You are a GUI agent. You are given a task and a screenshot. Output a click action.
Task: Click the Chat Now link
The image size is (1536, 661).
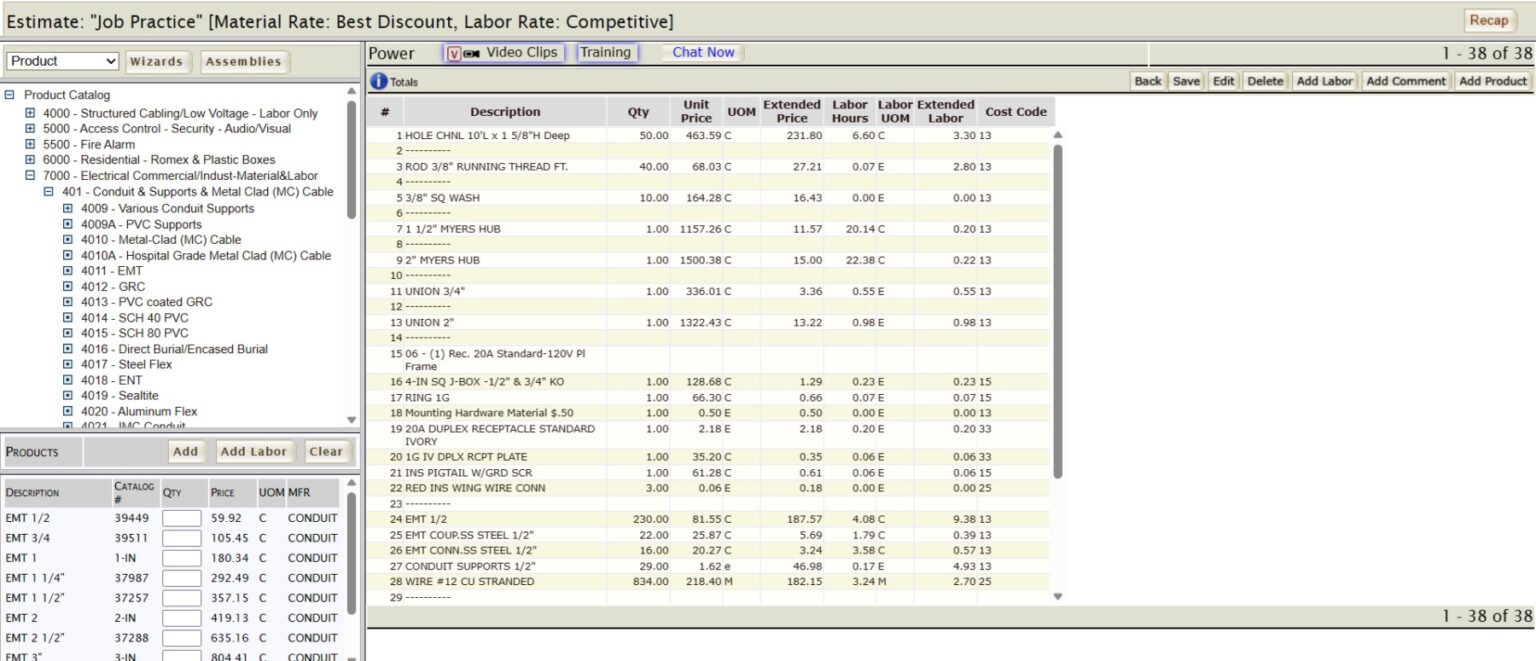[701, 52]
